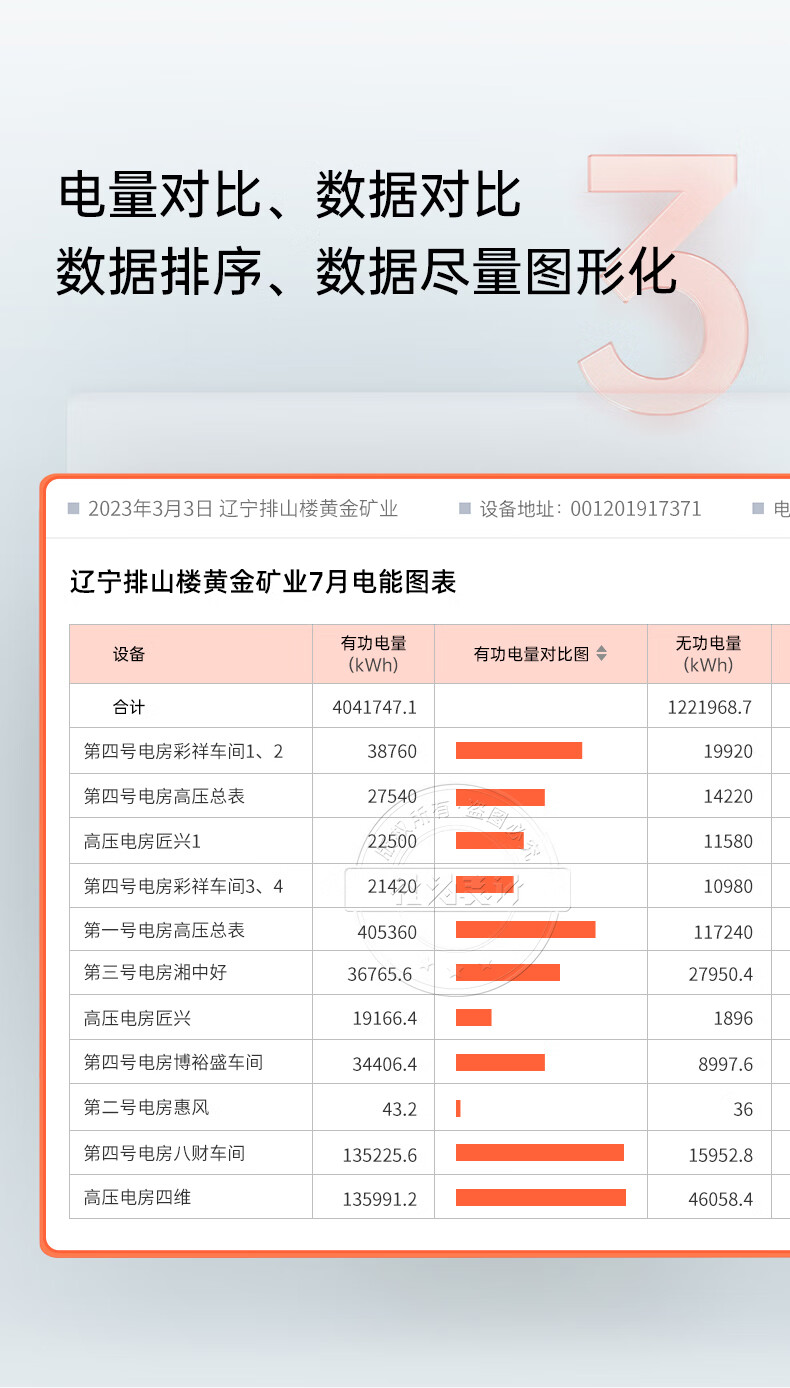Screen dimensions: 790x1388
Task: Click the chart title 辽宁排山楼黄金矿业7月电能图表
Action: 263,582
